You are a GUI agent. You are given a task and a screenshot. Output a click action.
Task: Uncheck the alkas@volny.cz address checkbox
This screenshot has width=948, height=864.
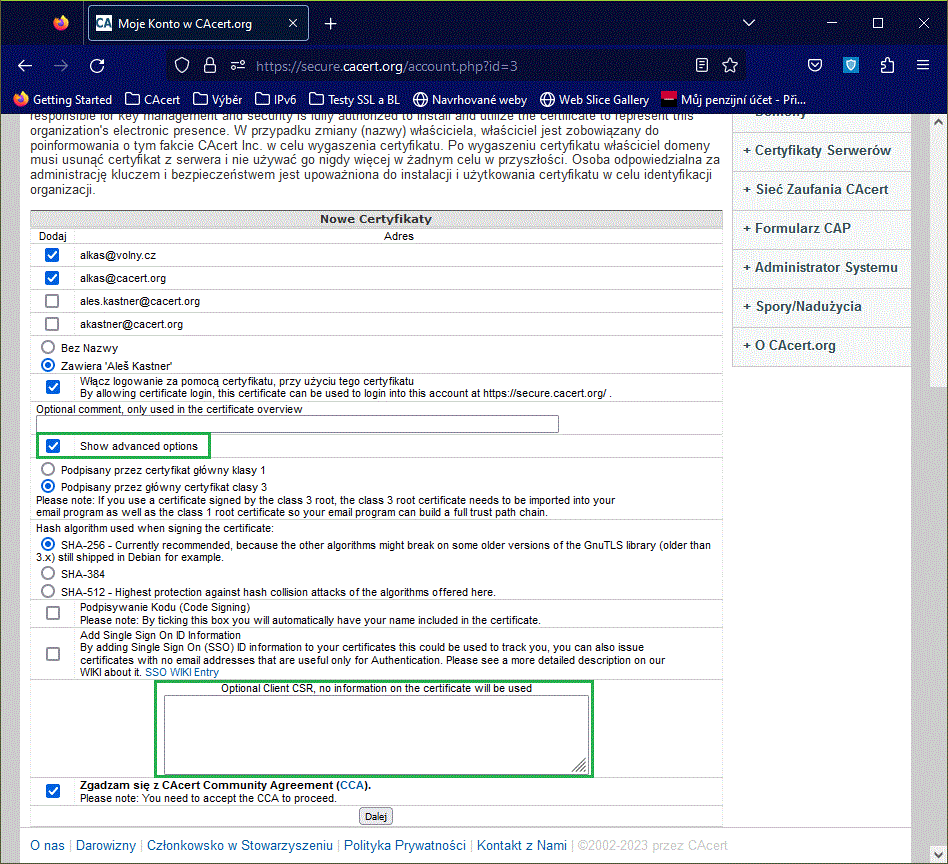coord(52,255)
